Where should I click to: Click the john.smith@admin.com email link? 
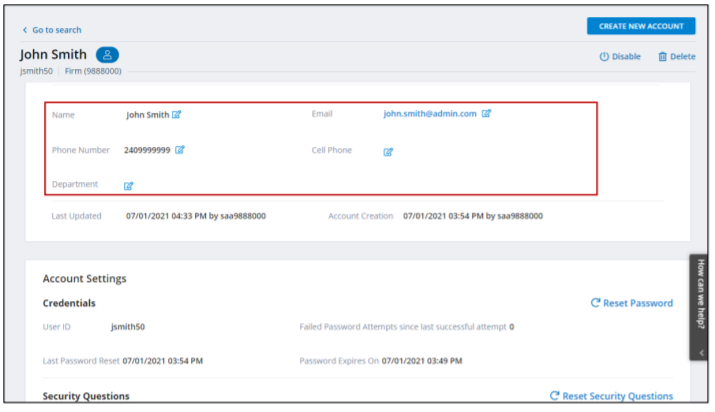[x=430, y=114]
